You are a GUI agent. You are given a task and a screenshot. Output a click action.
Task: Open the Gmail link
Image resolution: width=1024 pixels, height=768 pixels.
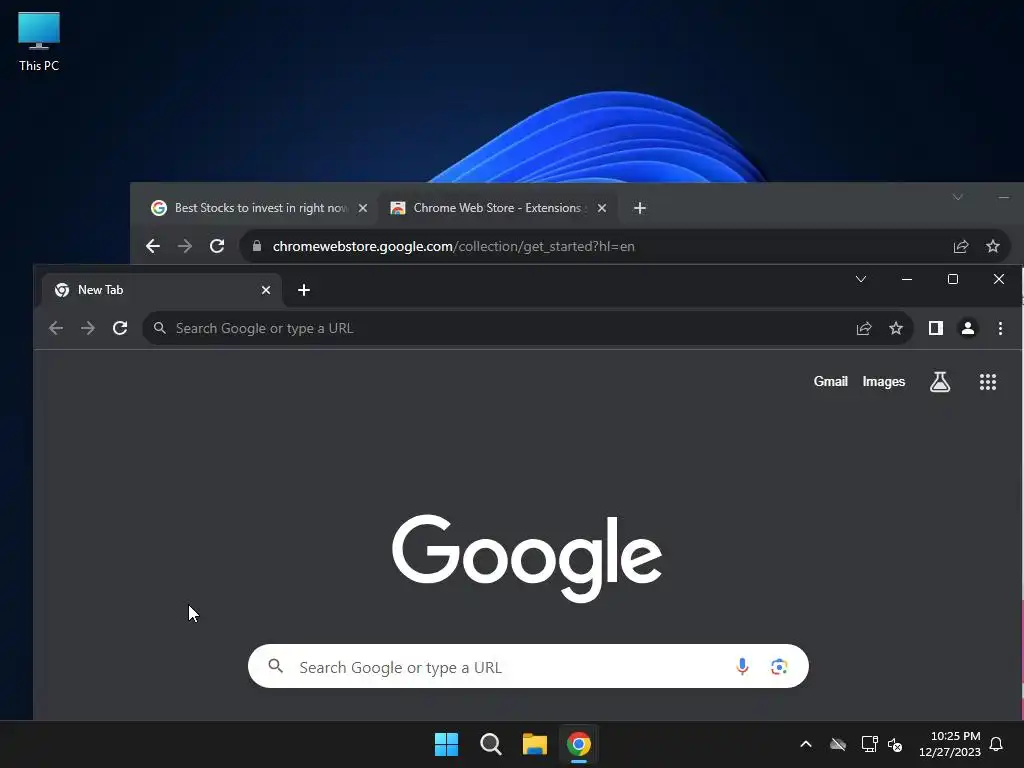tap(831, 381)
